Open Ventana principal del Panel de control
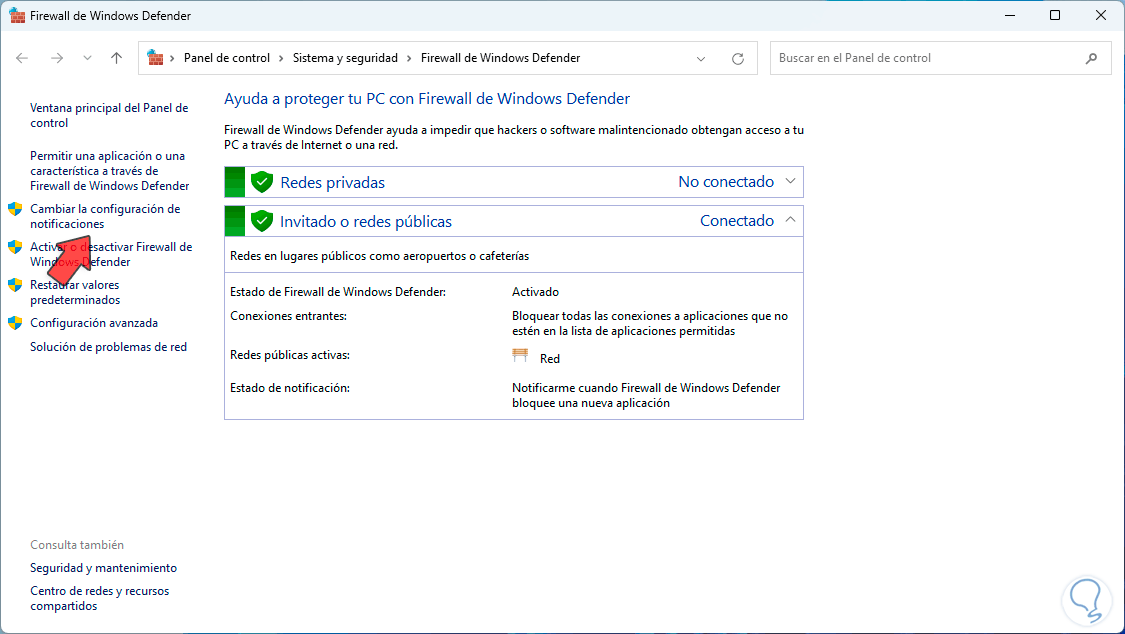Image resolution: width=1125 pixels, height=634 pixels. (x=109, y=115)
